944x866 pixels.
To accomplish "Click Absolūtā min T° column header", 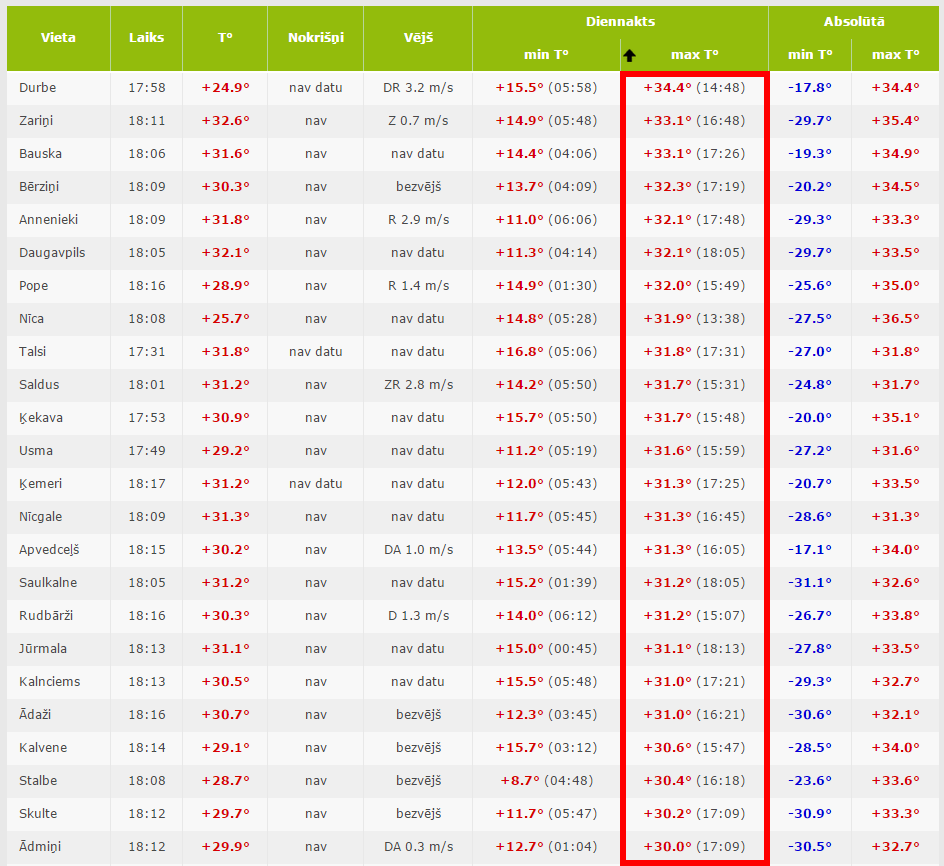I will (810, 54).
